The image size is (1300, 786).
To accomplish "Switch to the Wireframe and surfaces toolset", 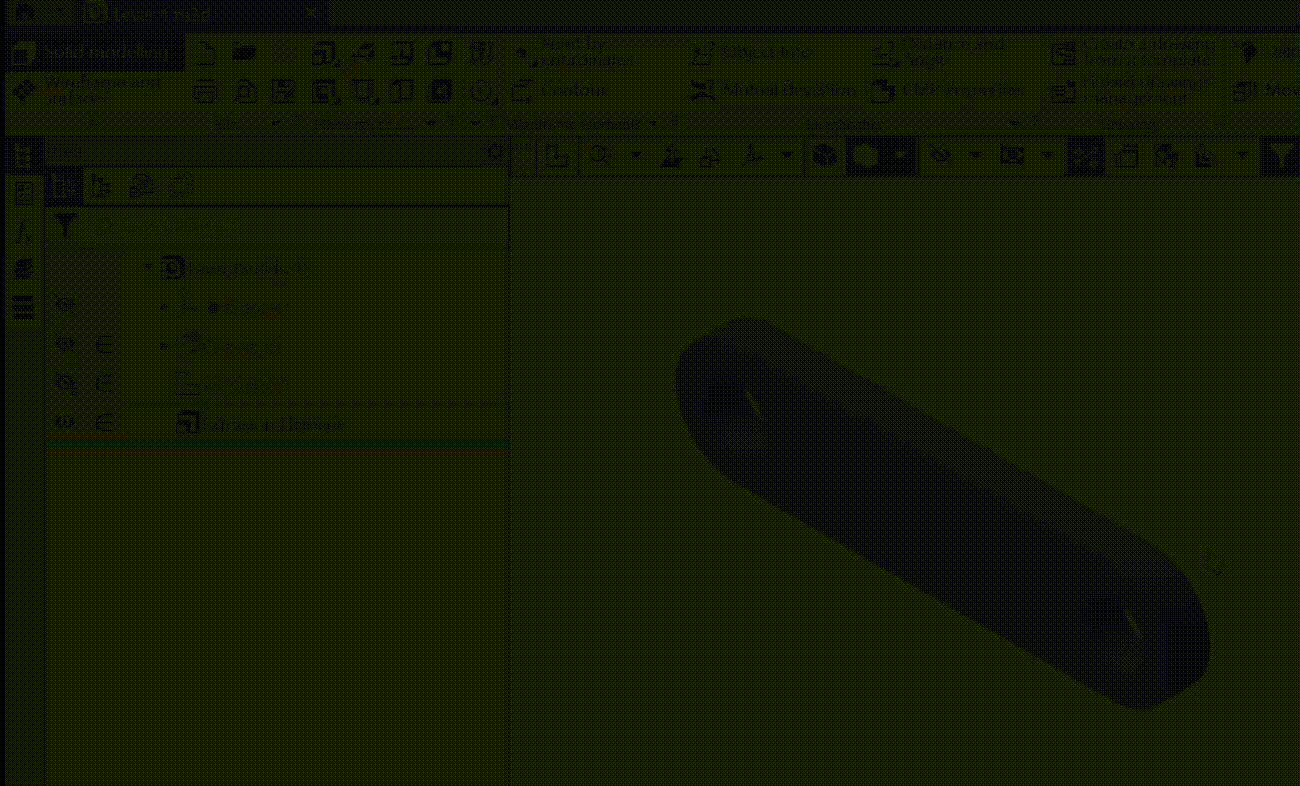I will tap(95, 90).
